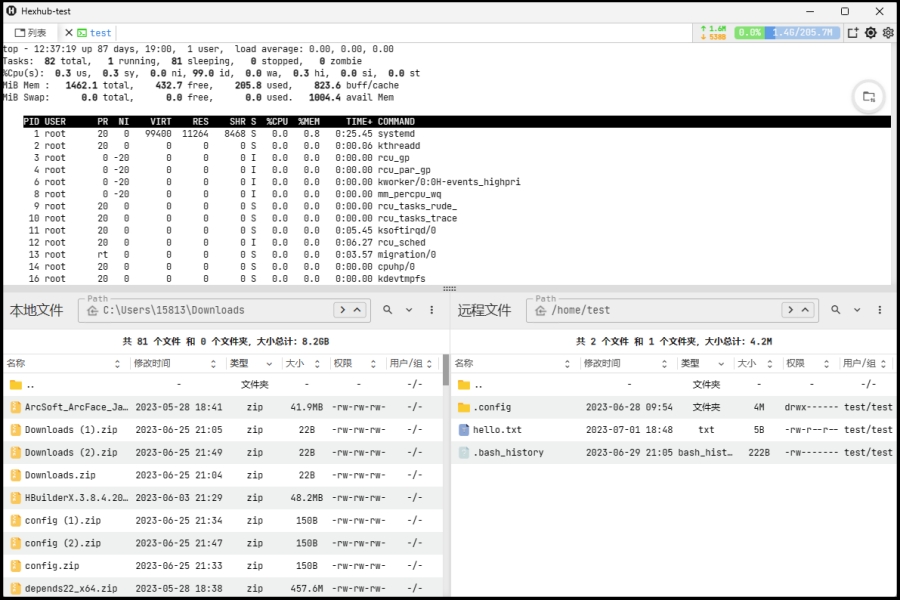The width and height of the screenshot is (900, 600).
Task: Expand the remote 类型 filter dropdown
Action: 721,363
